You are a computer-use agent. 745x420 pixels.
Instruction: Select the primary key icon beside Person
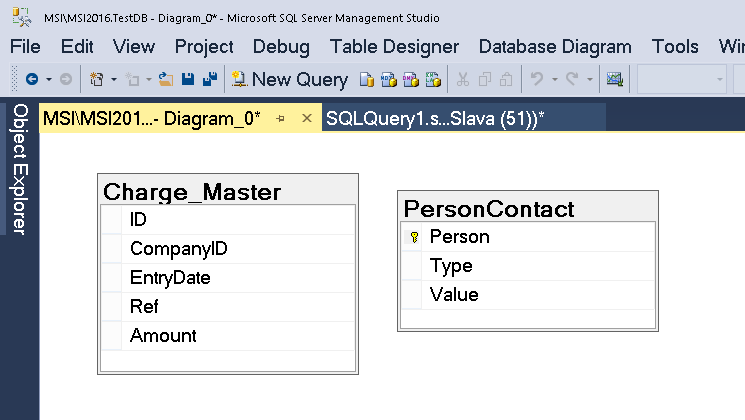[x=414, y=238]
